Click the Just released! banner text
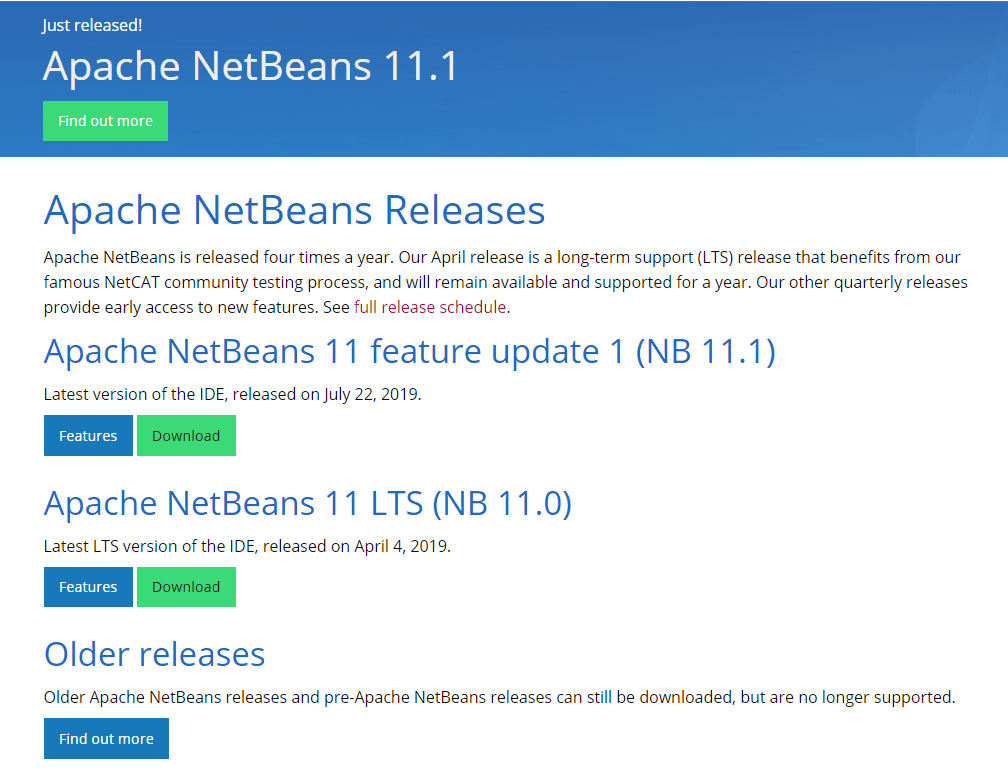The width and height of the screenshot is (1008, 780). click(x=92, y=25)
